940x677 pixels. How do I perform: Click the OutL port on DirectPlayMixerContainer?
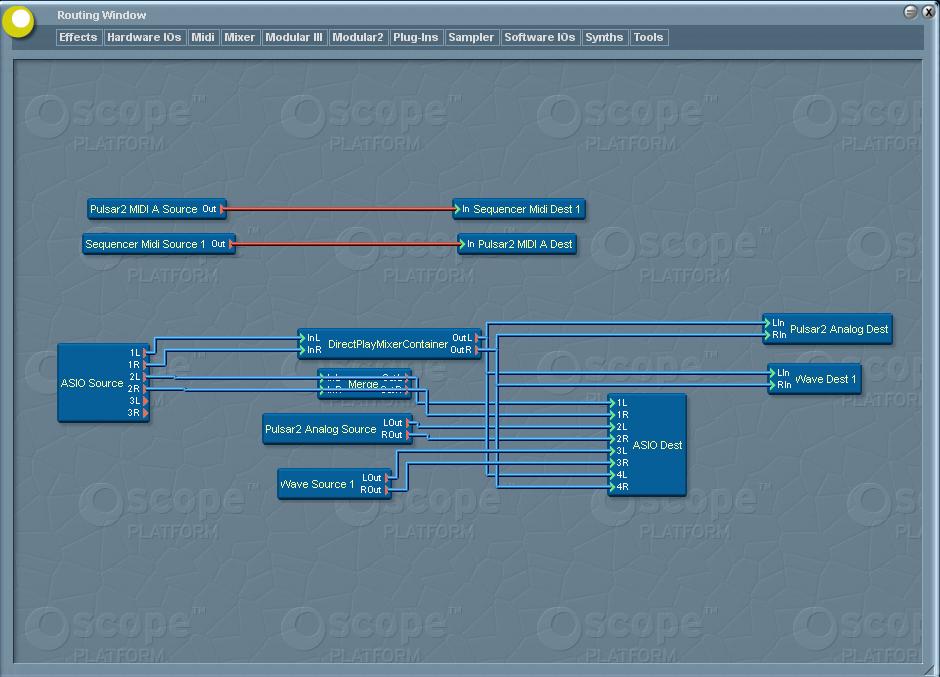pos(477,338)
